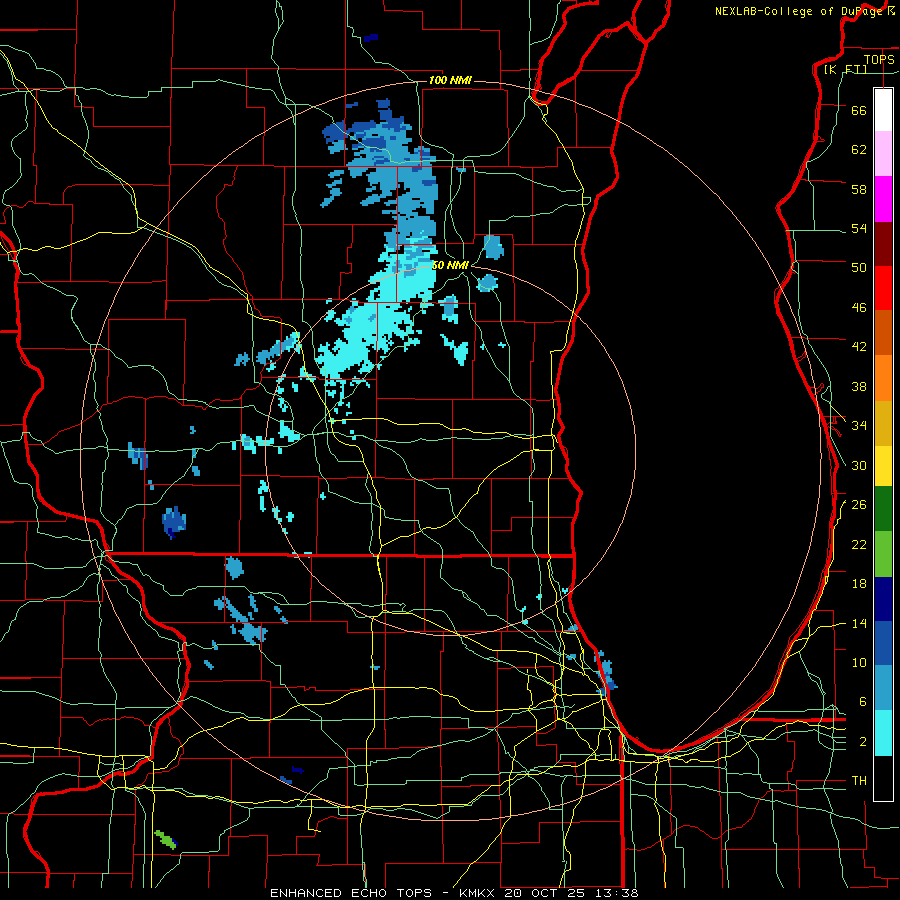The image size is (900, 900).
Task: Select the dark red legend swatch
Action: pyautogui.click(x=883, y=244)
